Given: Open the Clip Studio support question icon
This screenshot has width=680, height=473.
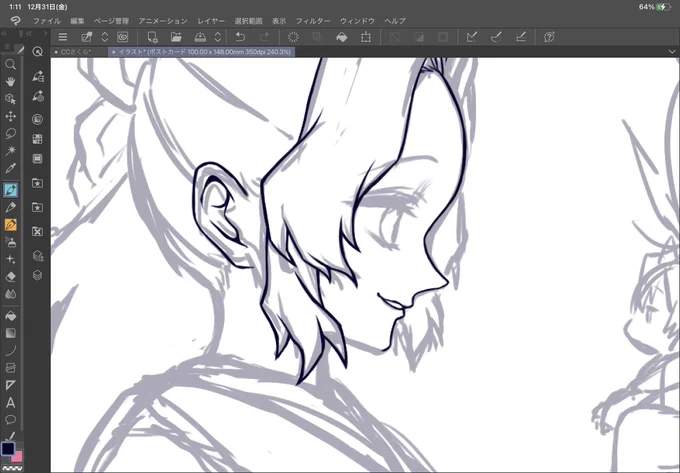Looking at the screenshot, I should click(x=549, y=37).
